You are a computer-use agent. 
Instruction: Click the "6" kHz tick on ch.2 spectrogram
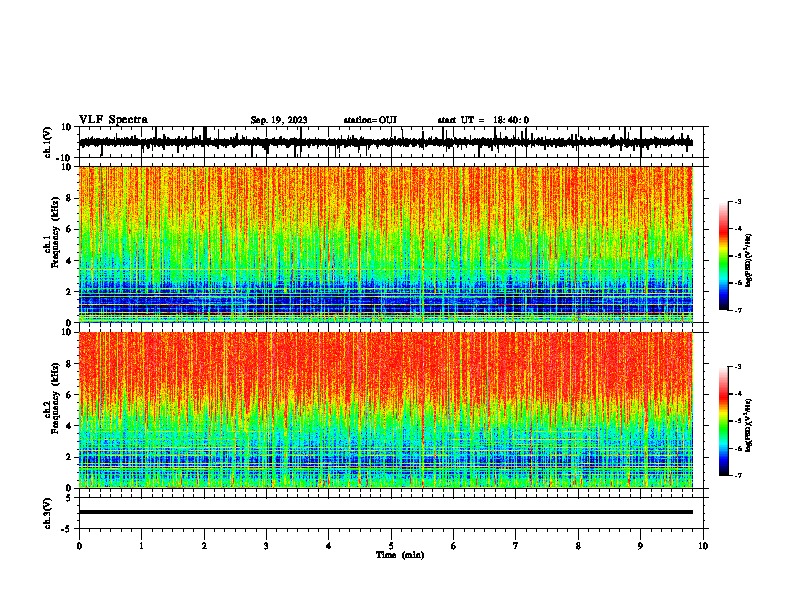tap(69, 395)
